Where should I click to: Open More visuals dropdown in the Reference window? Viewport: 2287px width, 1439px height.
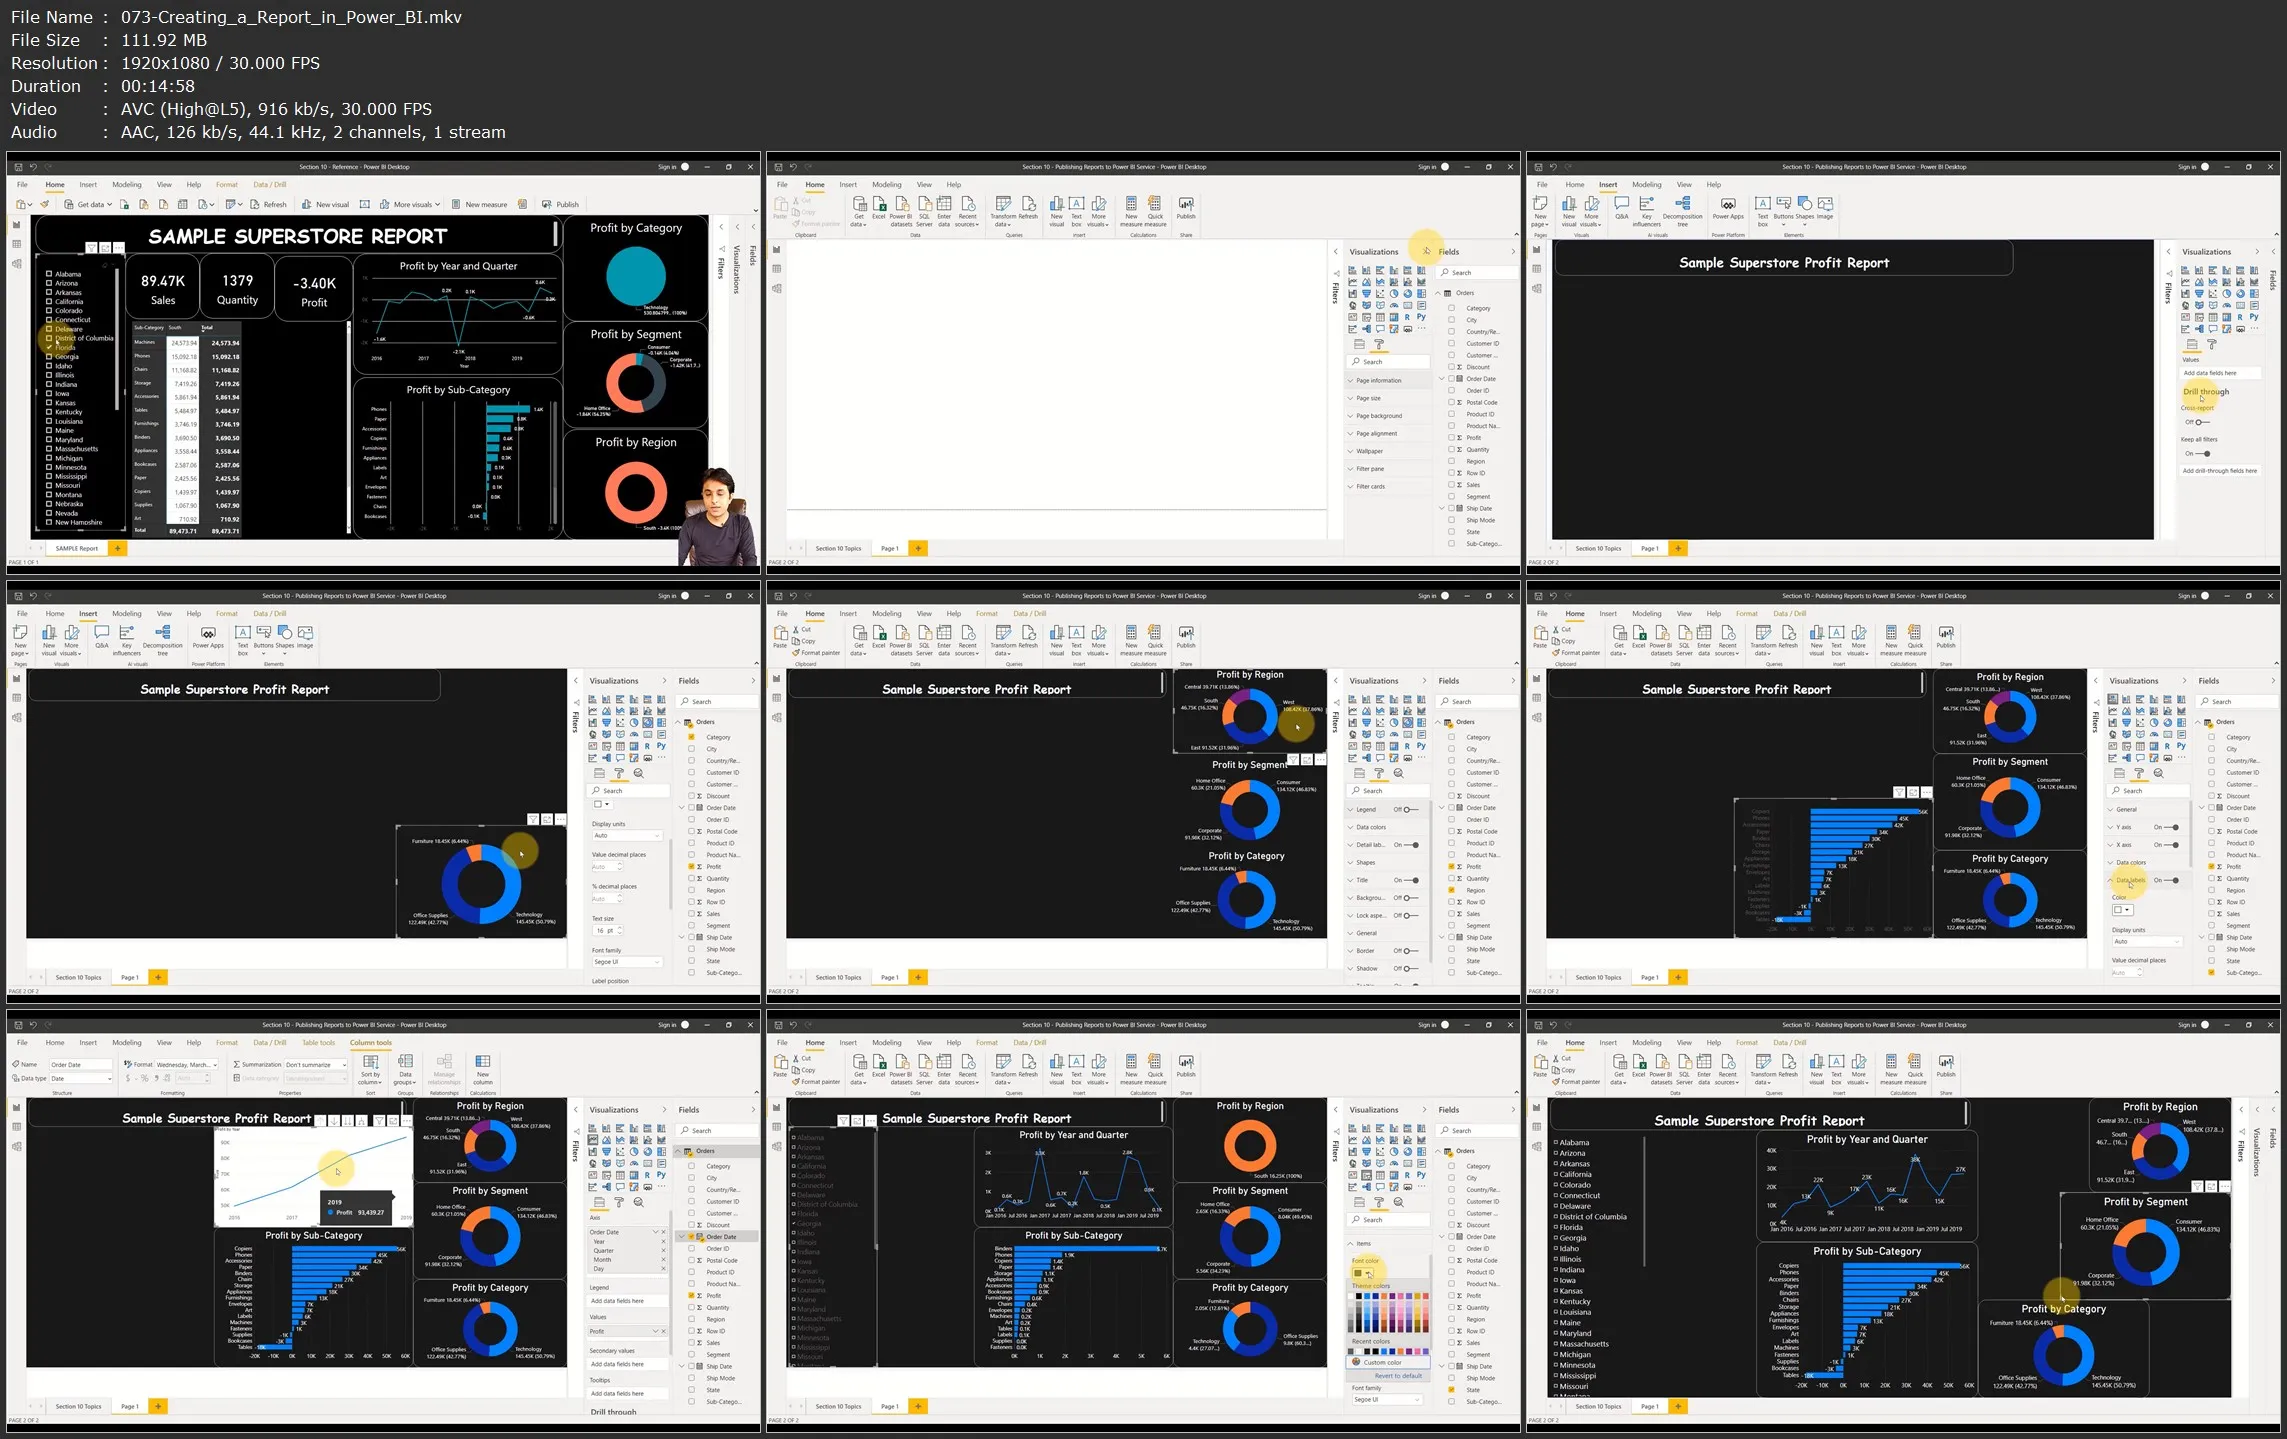(x=411, y=204)
